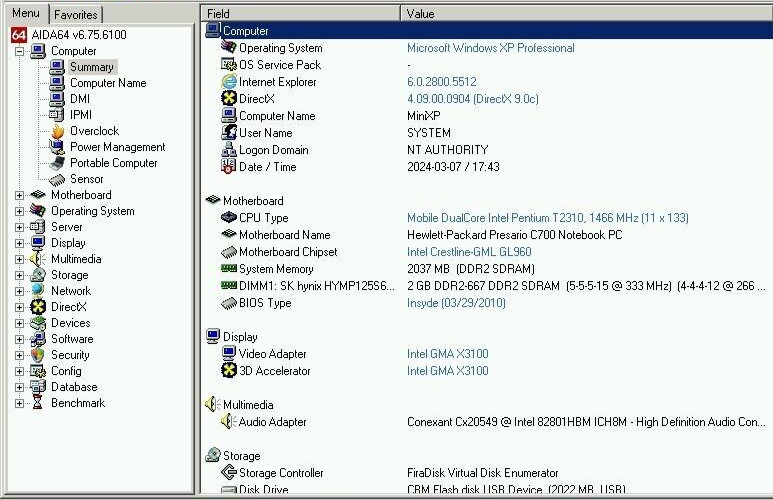Select DMI in the tree

click(80, 99)
